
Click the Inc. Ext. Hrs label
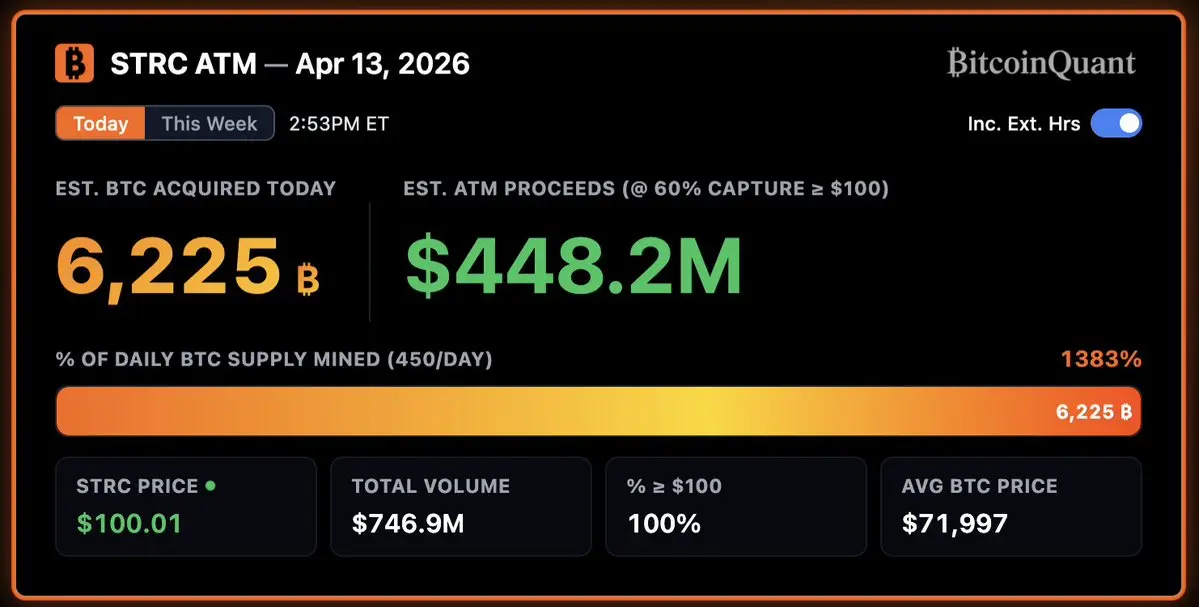(x=1024, y=124)
